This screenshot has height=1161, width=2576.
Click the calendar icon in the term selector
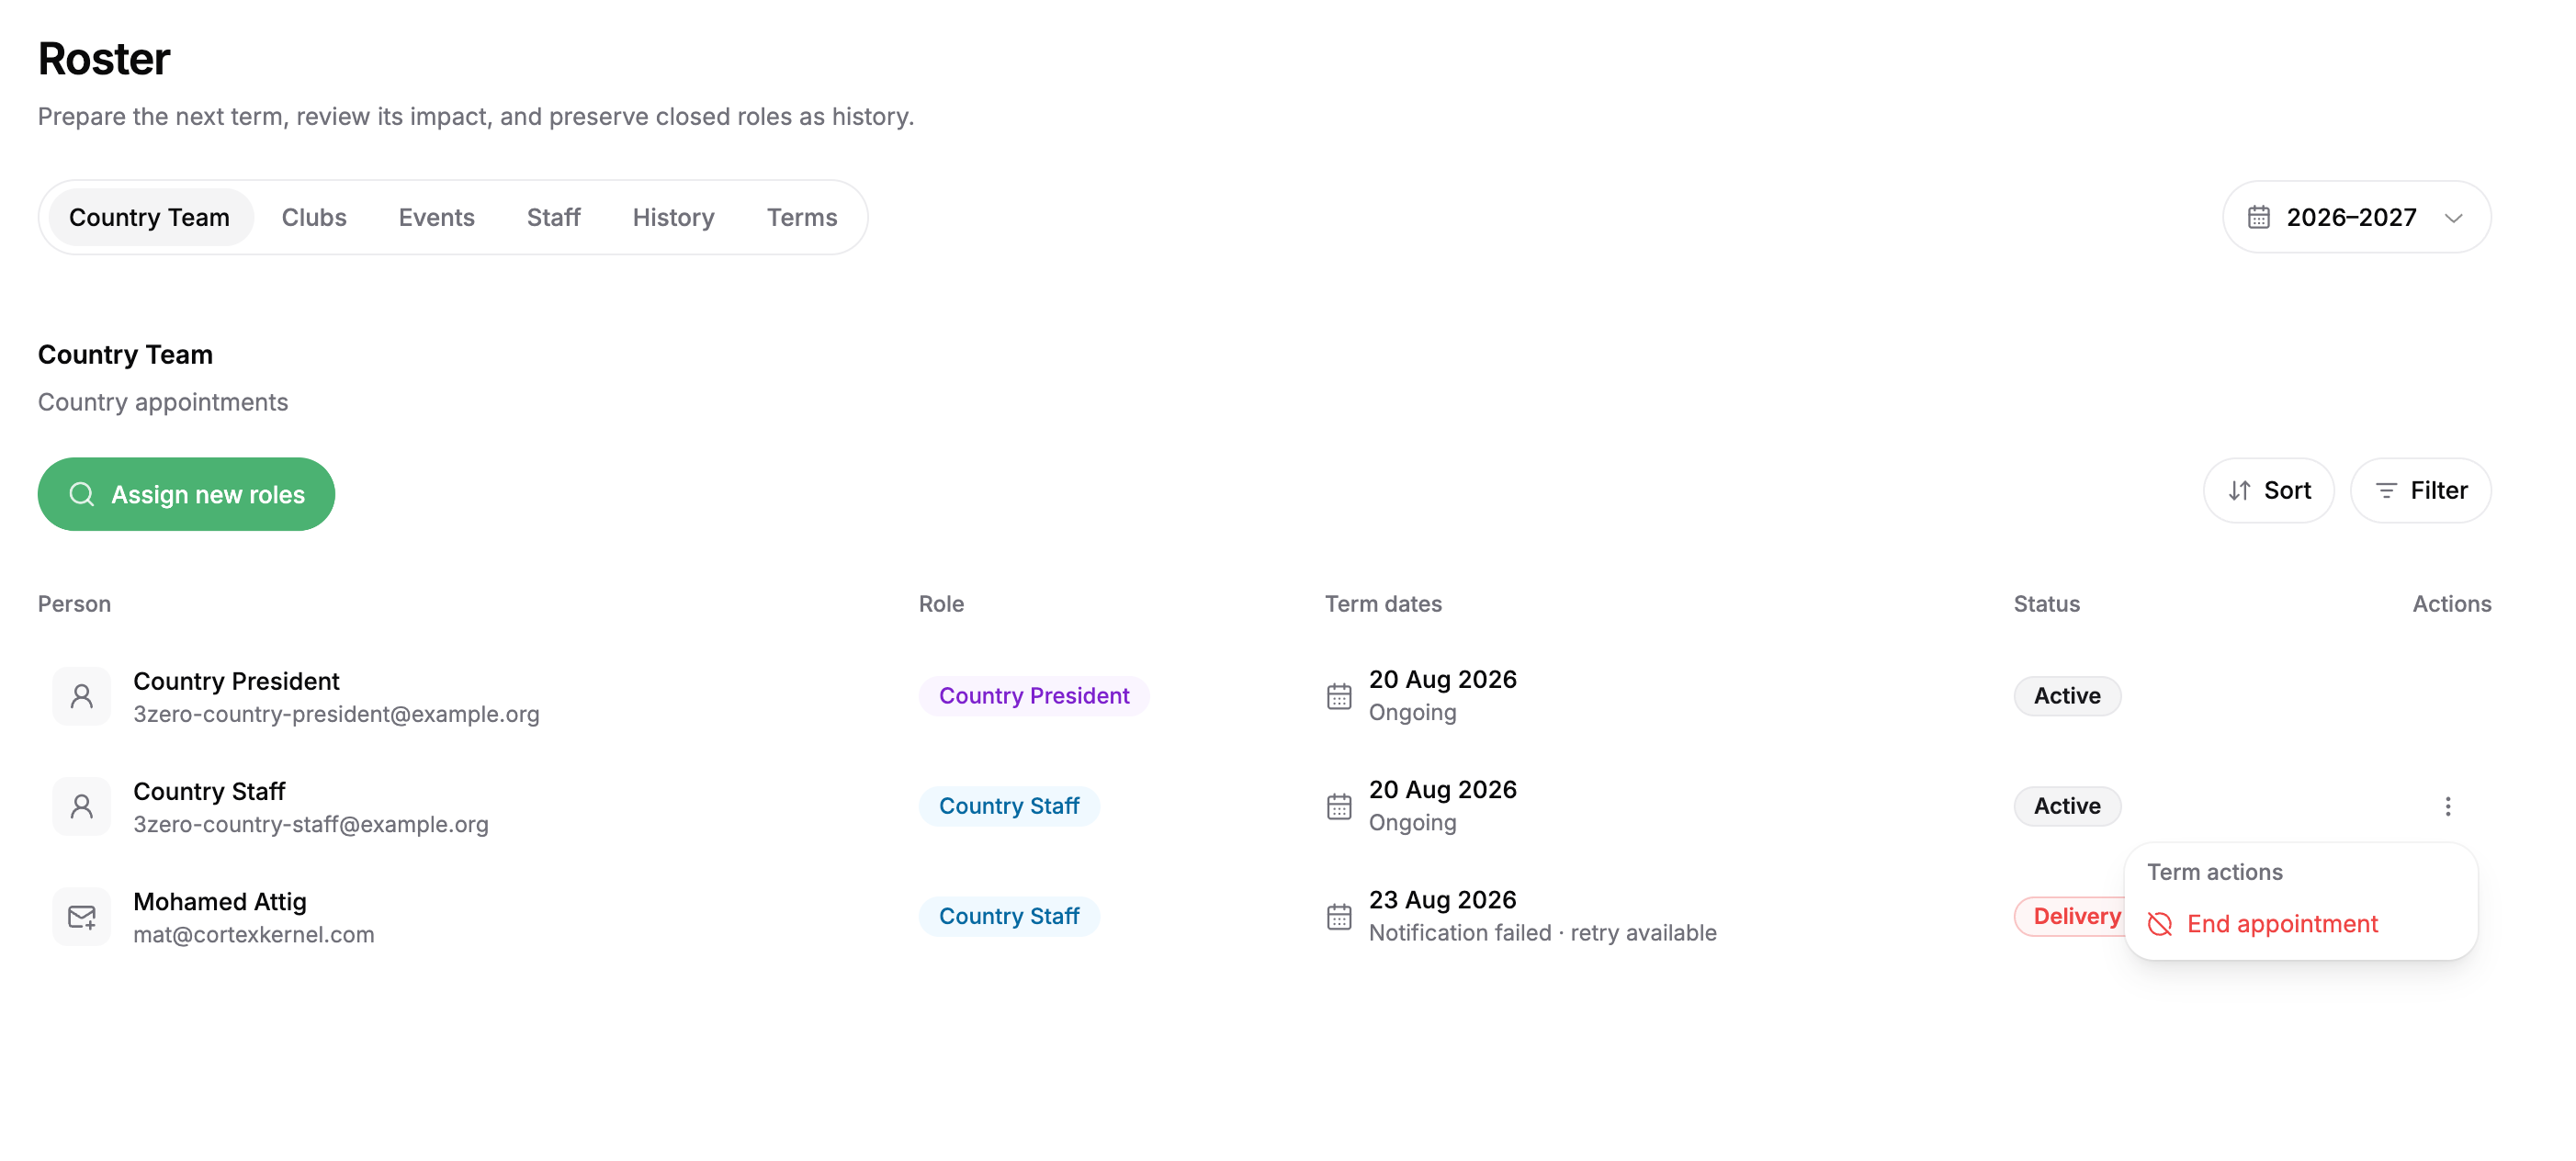click(2258, 217)
